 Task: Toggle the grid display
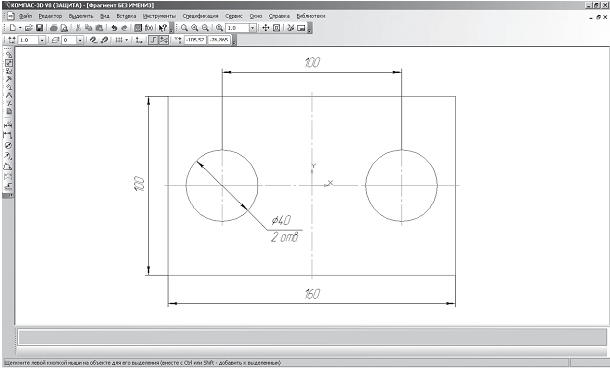(x=119, y=40)
